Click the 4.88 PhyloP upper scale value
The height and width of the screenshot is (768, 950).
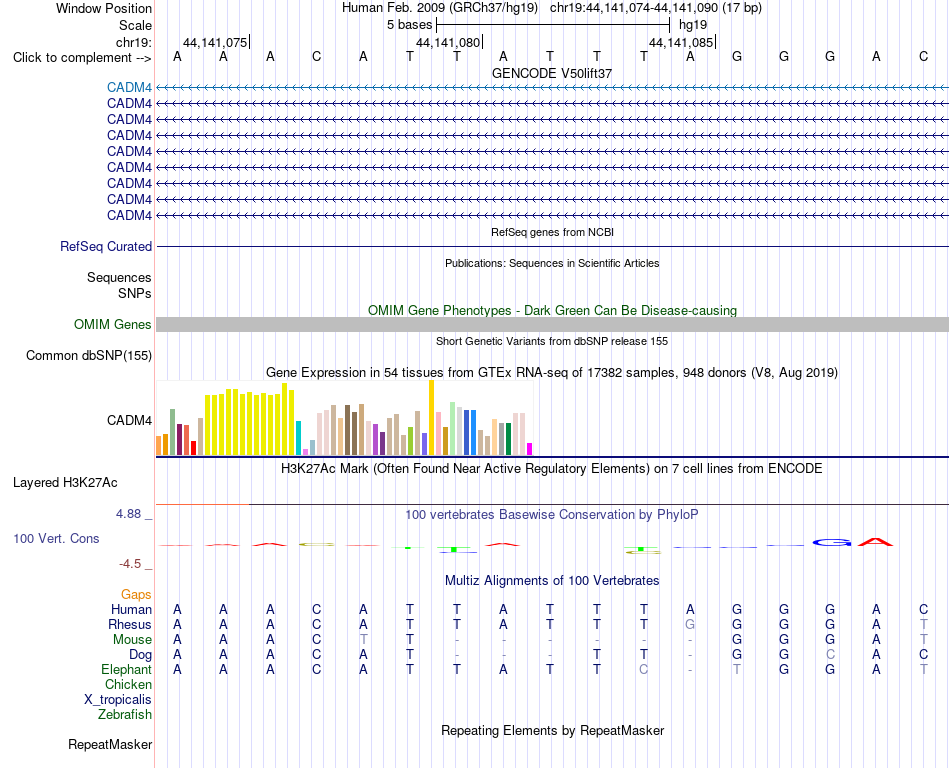(128, 514)
